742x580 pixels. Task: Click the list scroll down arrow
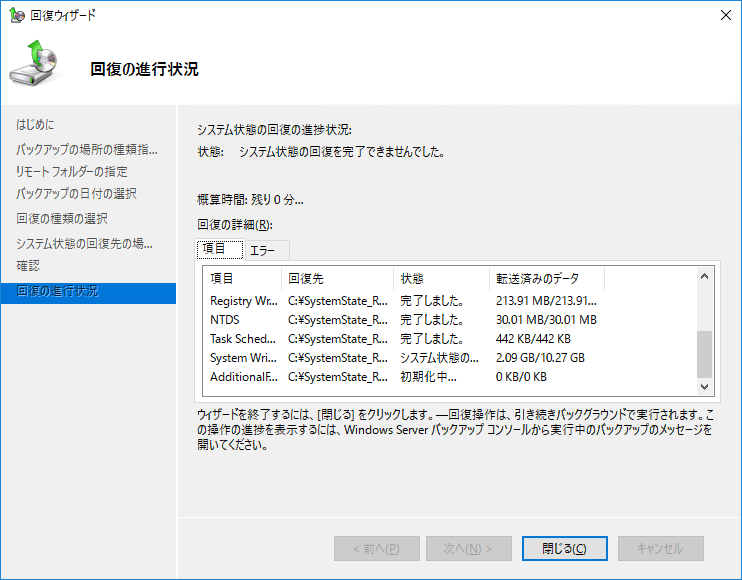click(704, 387)
